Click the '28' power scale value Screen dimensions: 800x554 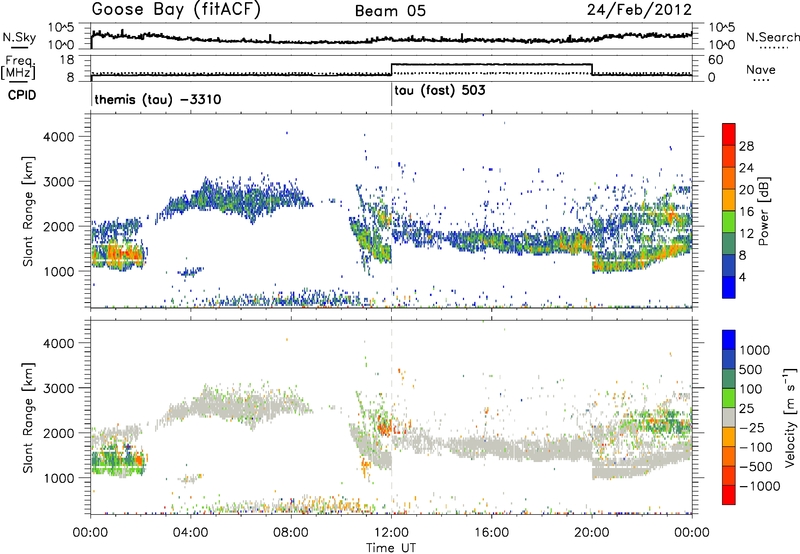[x=746, y=146]
